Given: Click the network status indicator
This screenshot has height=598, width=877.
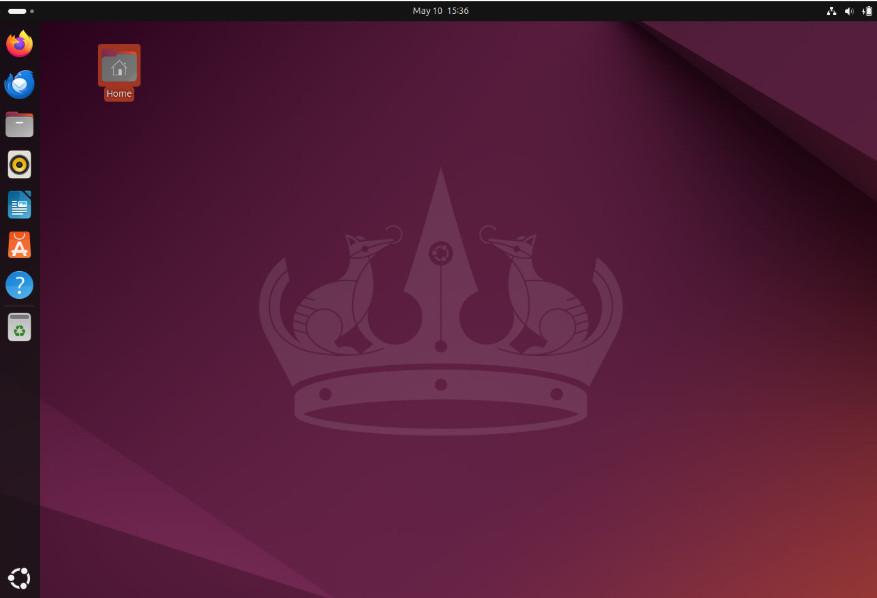Looking at the screenshot, I should tap(831, 11).
